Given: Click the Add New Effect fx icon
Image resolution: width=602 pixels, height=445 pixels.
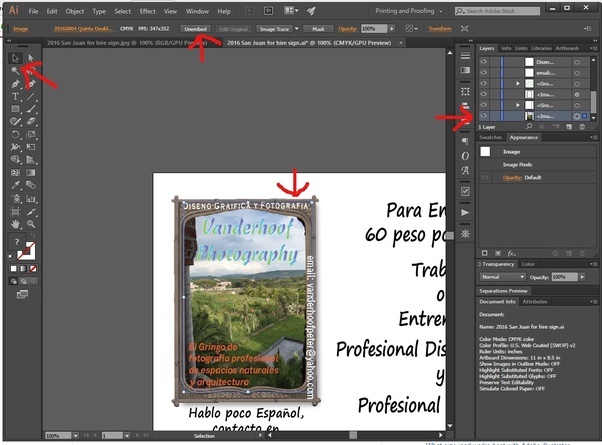Looking at the screenshot, I should (x=511, y=253).
